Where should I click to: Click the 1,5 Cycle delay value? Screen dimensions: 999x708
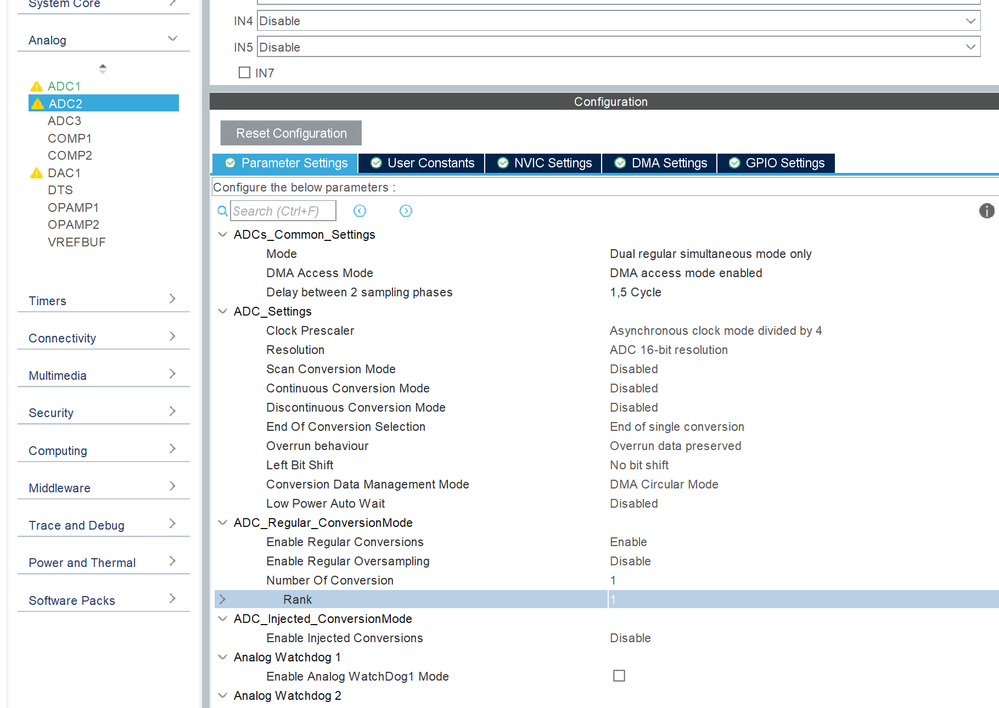tap(635, 292)
